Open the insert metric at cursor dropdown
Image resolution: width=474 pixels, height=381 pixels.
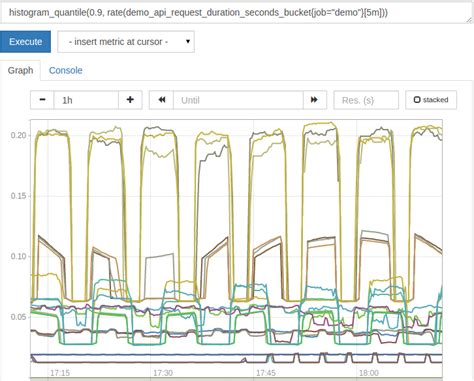click(126, 42)
